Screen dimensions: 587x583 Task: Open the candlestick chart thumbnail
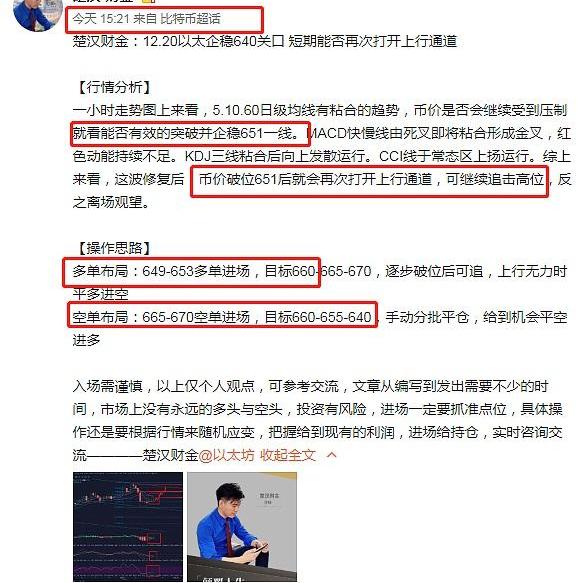(128, 527)
